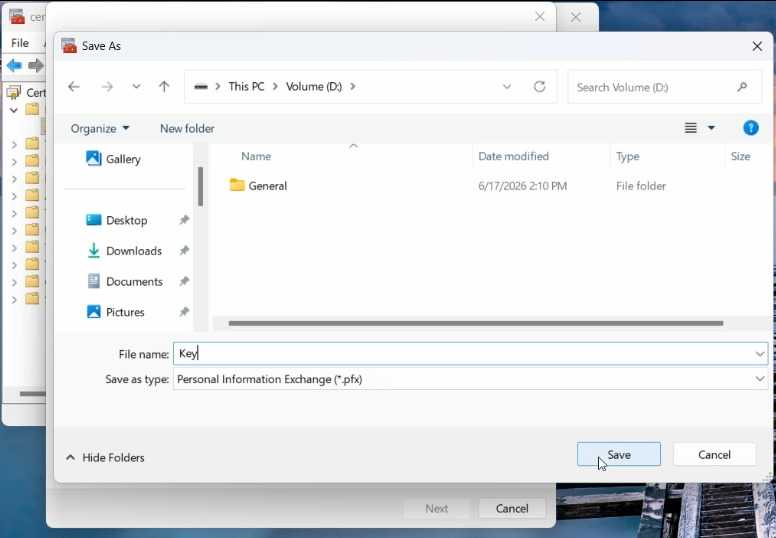This screenshot has width=776, height=538.
Task: Select the General folder in the file list
Action: (267, 186)
